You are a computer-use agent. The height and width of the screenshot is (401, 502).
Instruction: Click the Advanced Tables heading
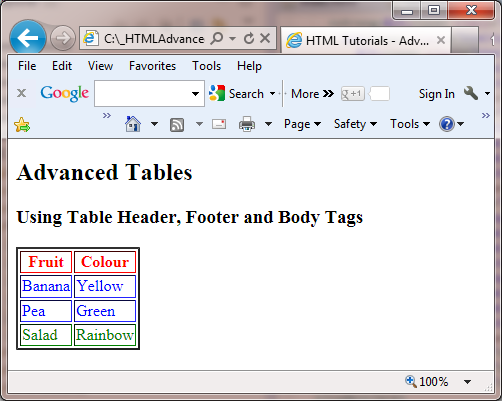coord(104,172)
